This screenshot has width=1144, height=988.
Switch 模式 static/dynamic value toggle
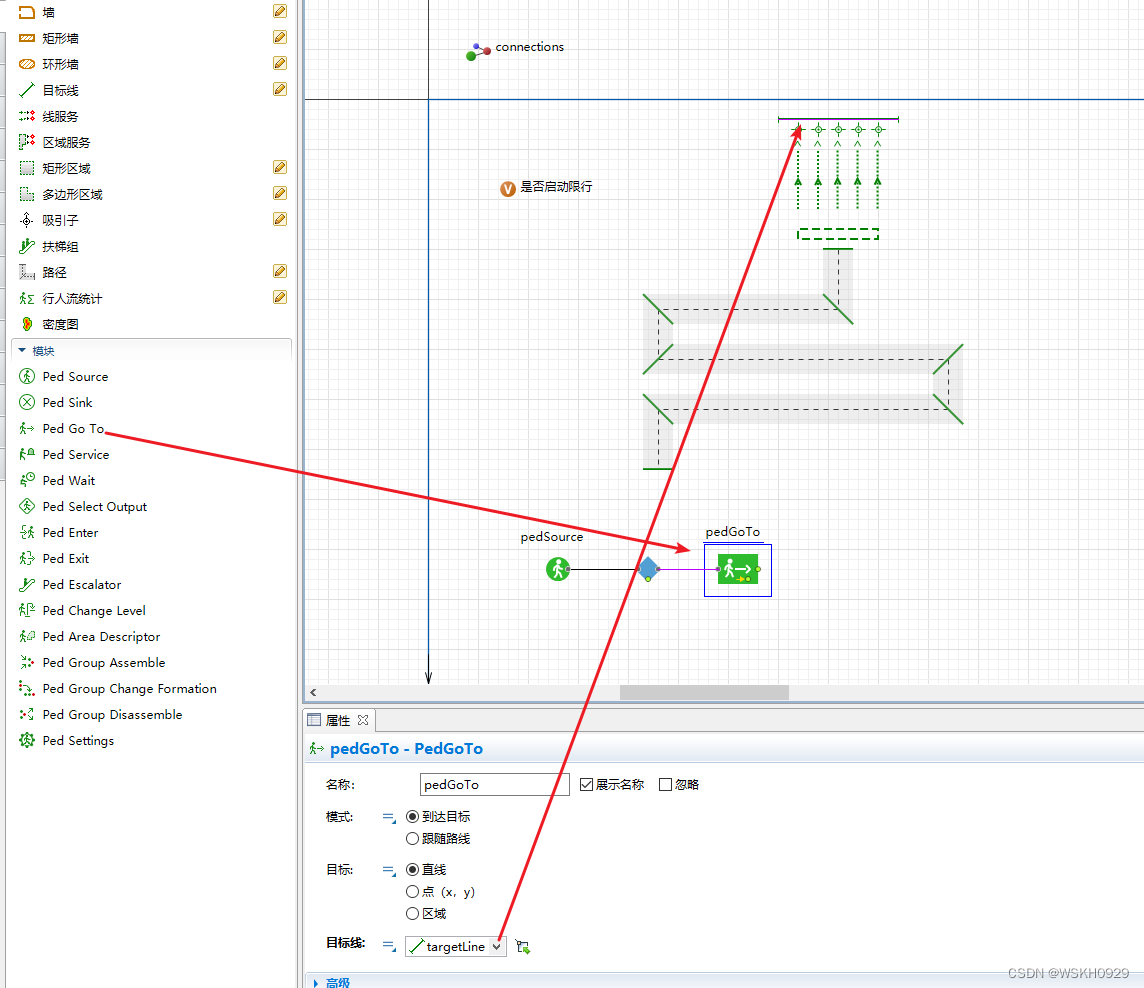pyautogui.click(x=389, y=818)
